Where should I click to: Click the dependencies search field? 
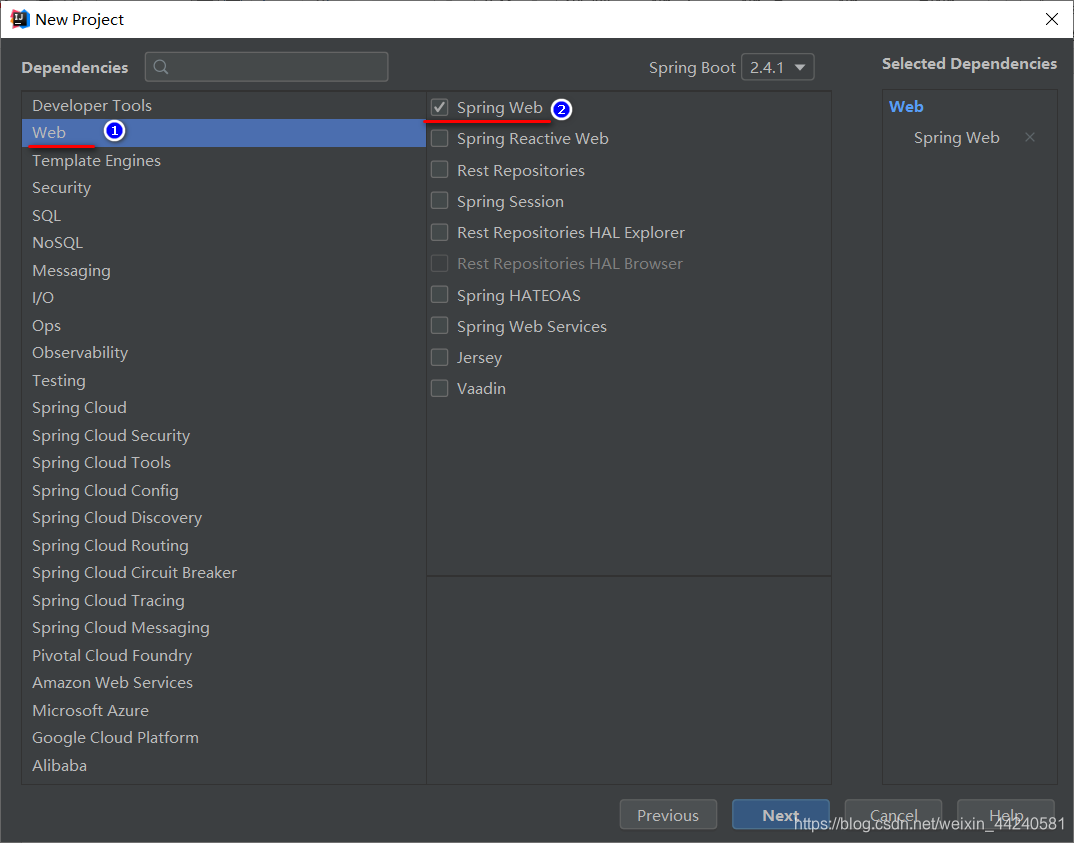(266, 67)
